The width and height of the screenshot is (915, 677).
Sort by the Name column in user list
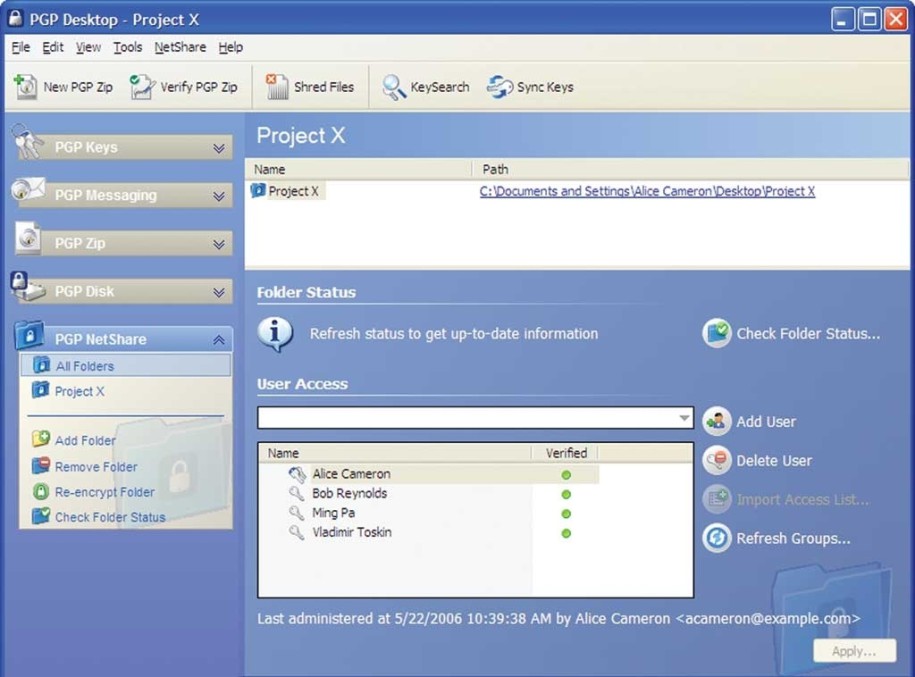click(395, 453)
